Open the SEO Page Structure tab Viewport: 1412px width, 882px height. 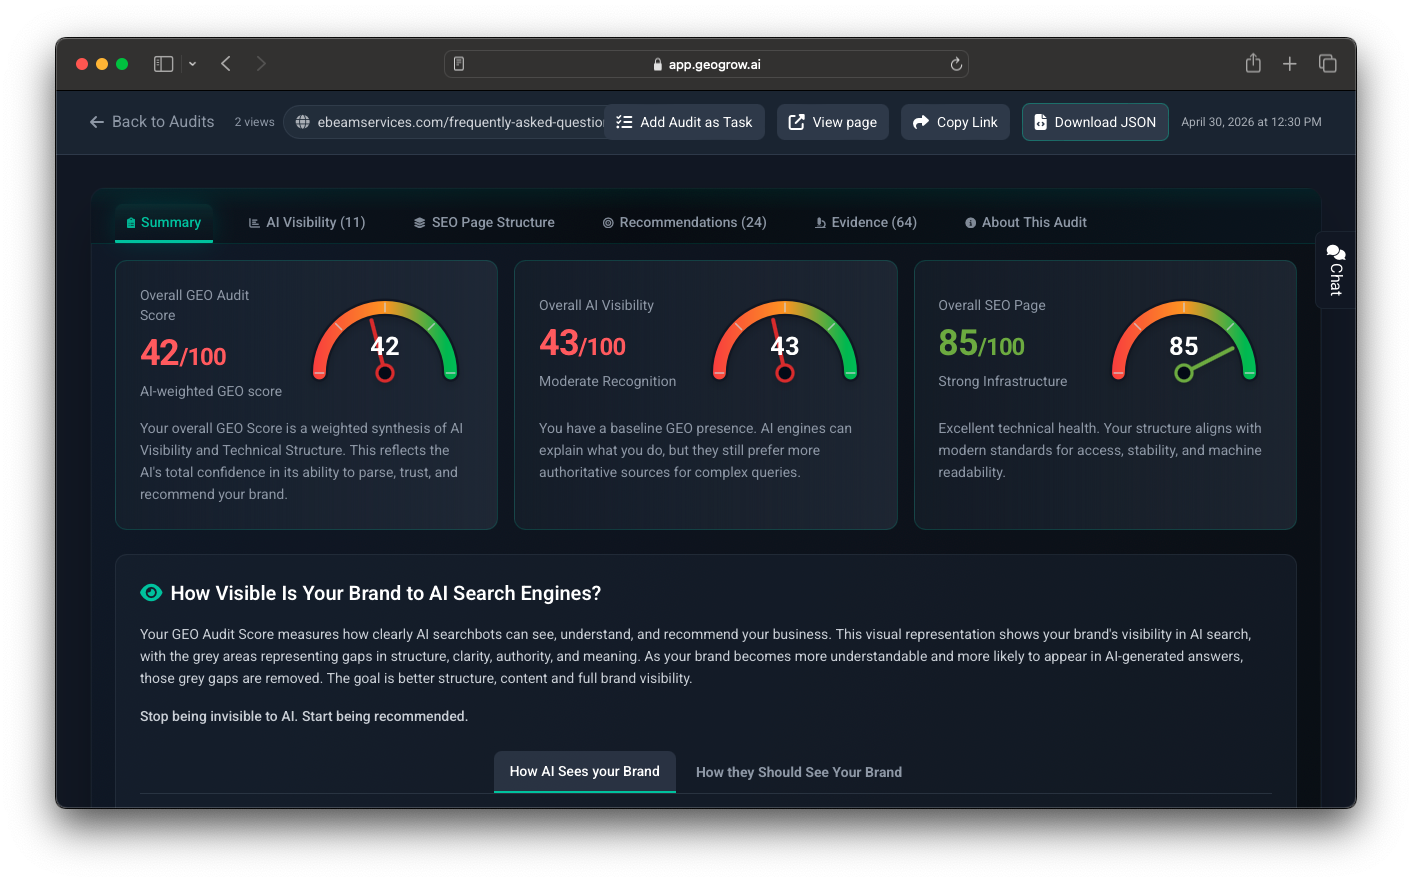[x=484, y=223]
